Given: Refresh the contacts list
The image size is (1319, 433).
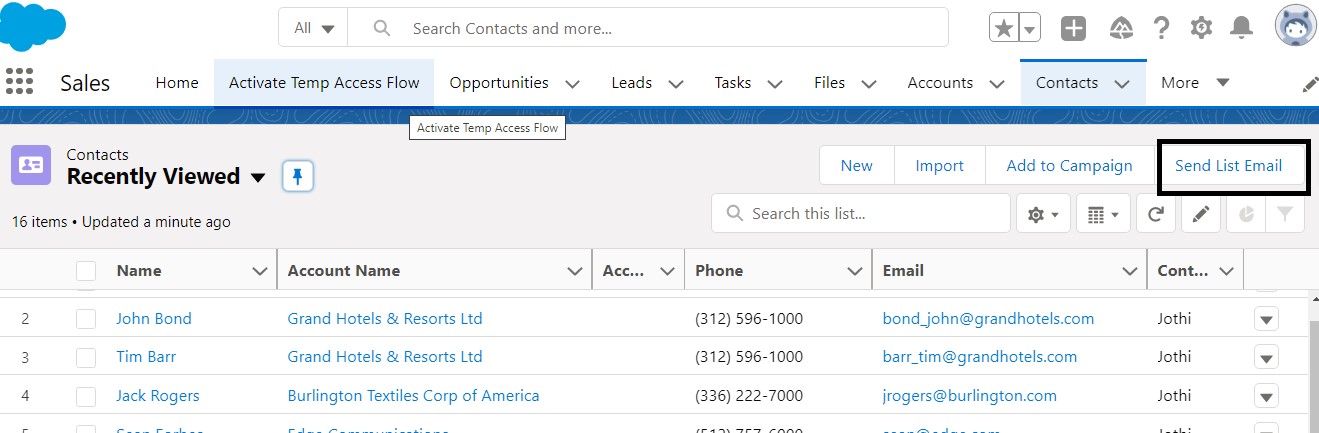Looking at the screenshot, I should 1155,214.
